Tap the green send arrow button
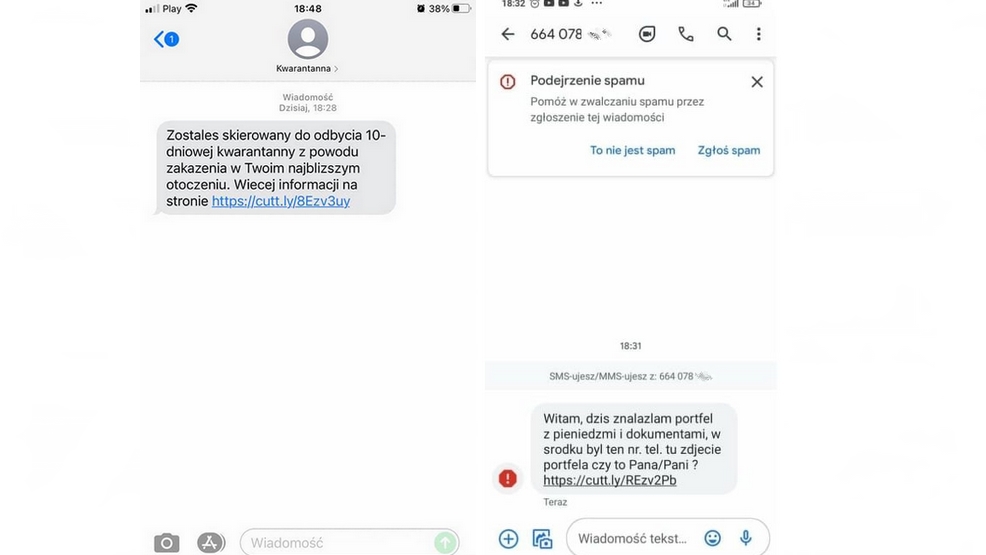Image resolution: width=986 pixels, height=555 pixels. pos(445,542)
